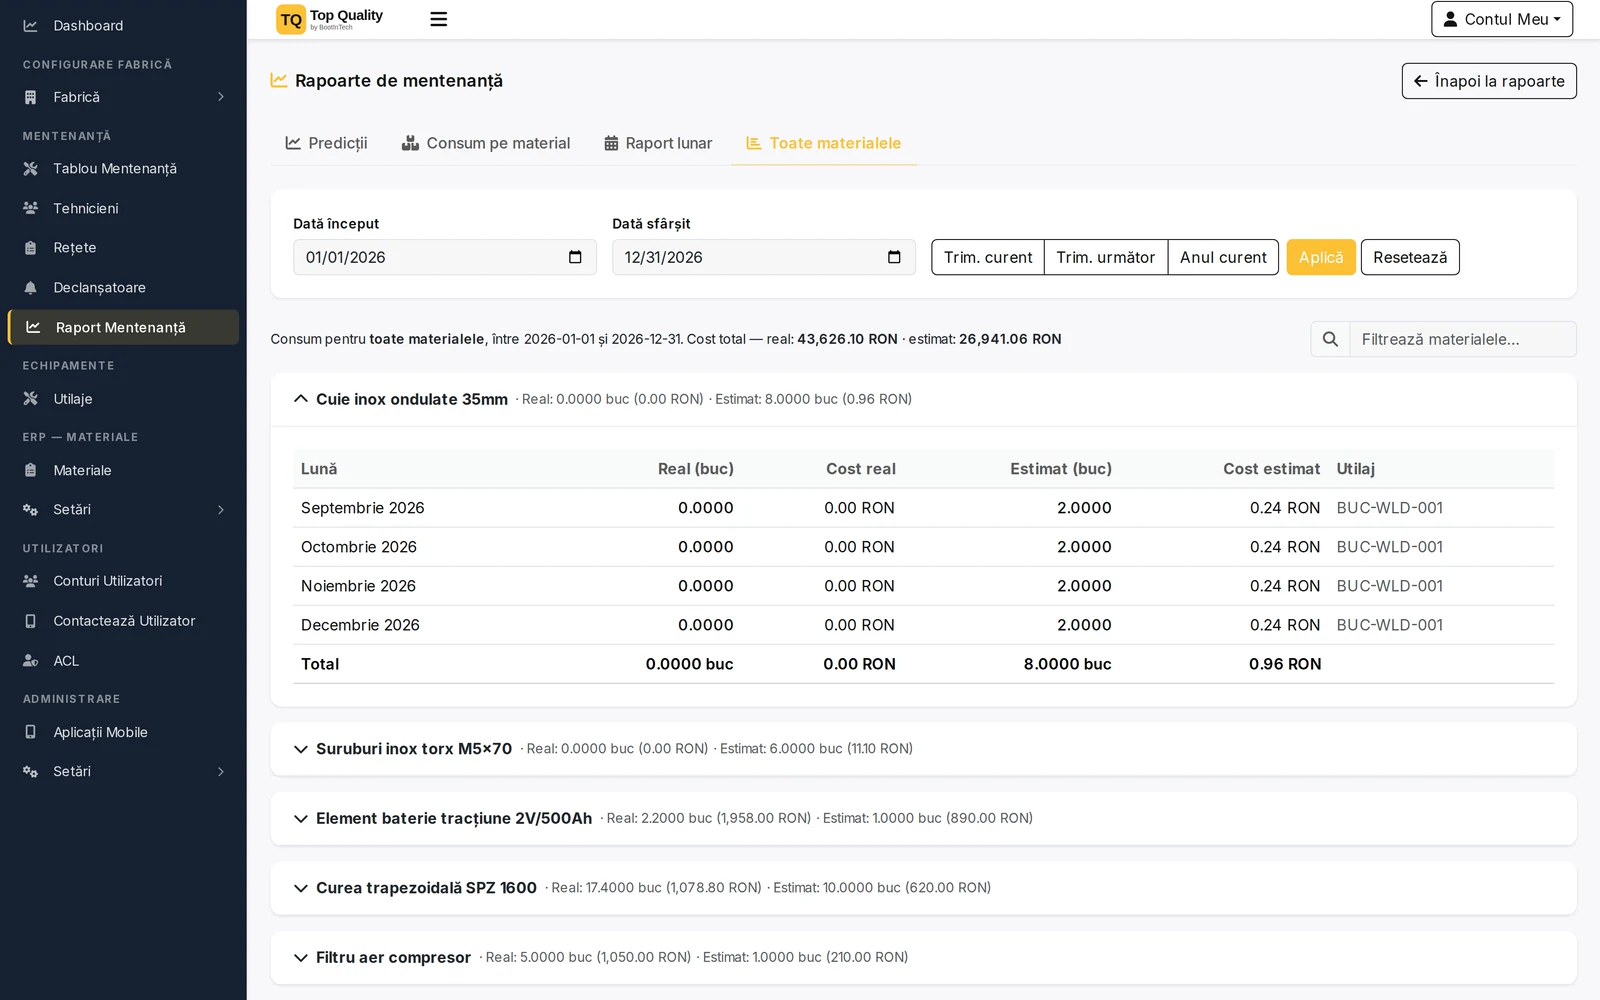
Task: Open the Contul Meu dropdown
Action: click(1501, 19)
